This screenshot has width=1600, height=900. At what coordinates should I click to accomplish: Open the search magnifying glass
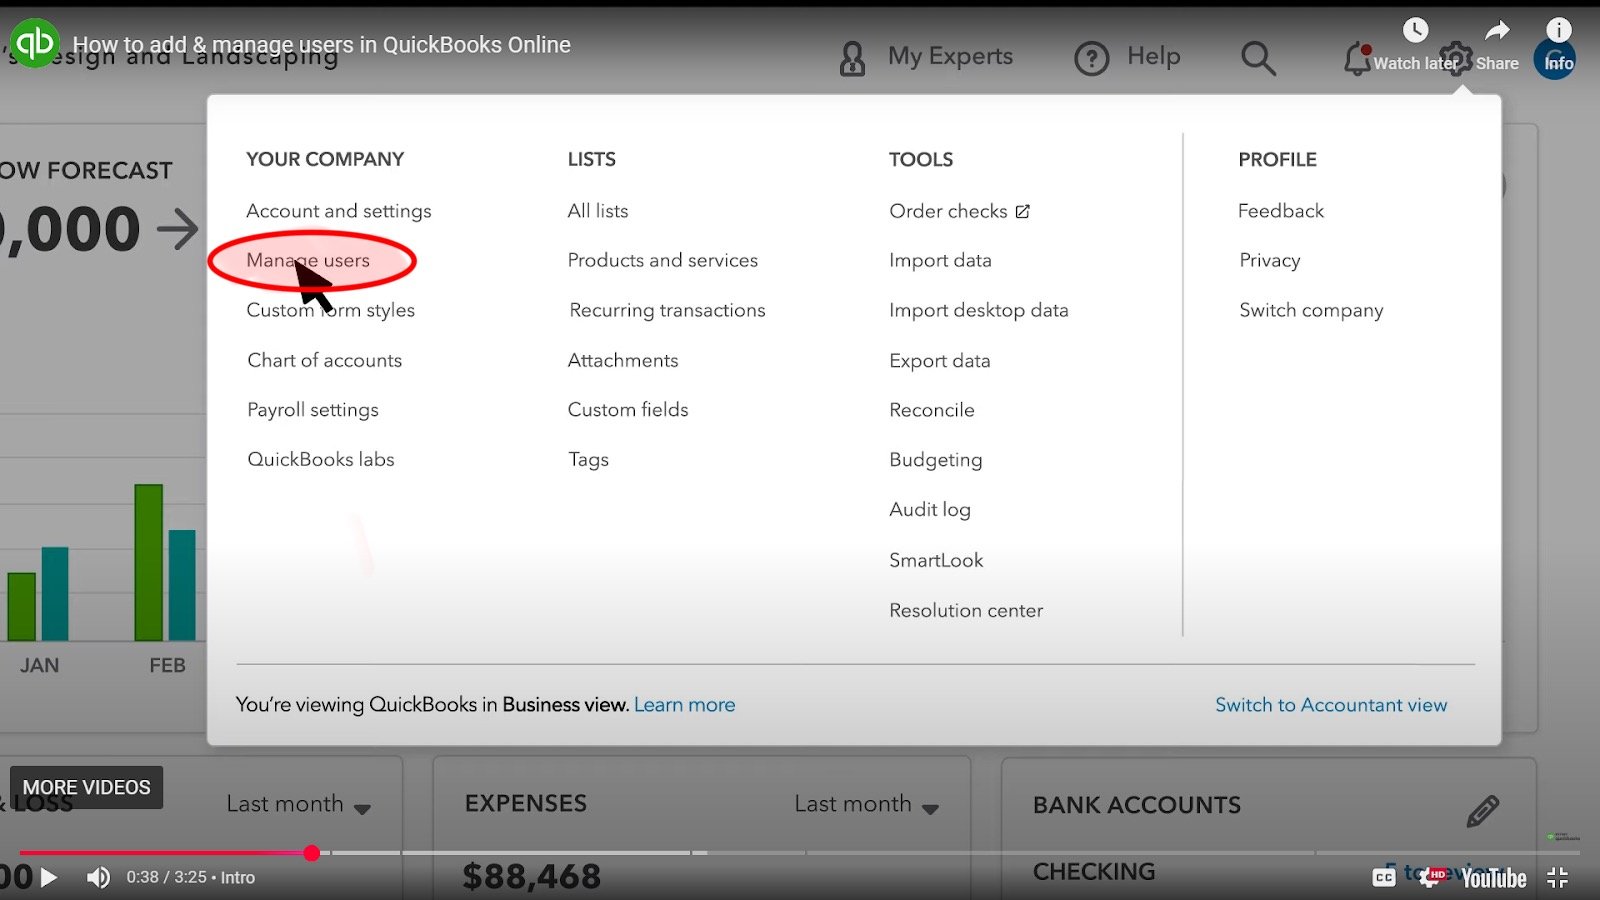(x=1258, y=58)
